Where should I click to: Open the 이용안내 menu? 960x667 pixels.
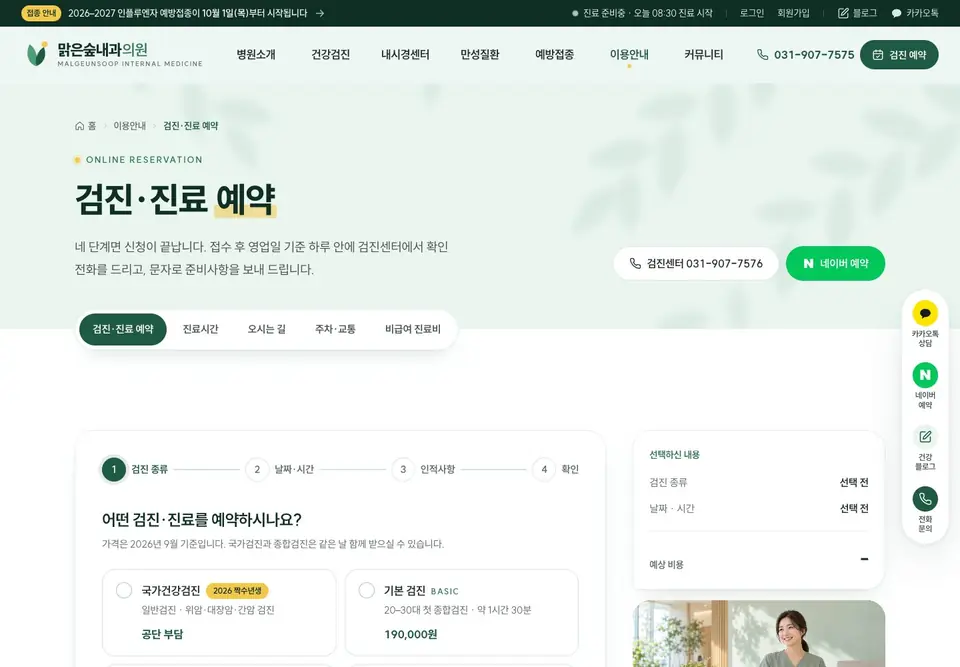tap(629, 55)
